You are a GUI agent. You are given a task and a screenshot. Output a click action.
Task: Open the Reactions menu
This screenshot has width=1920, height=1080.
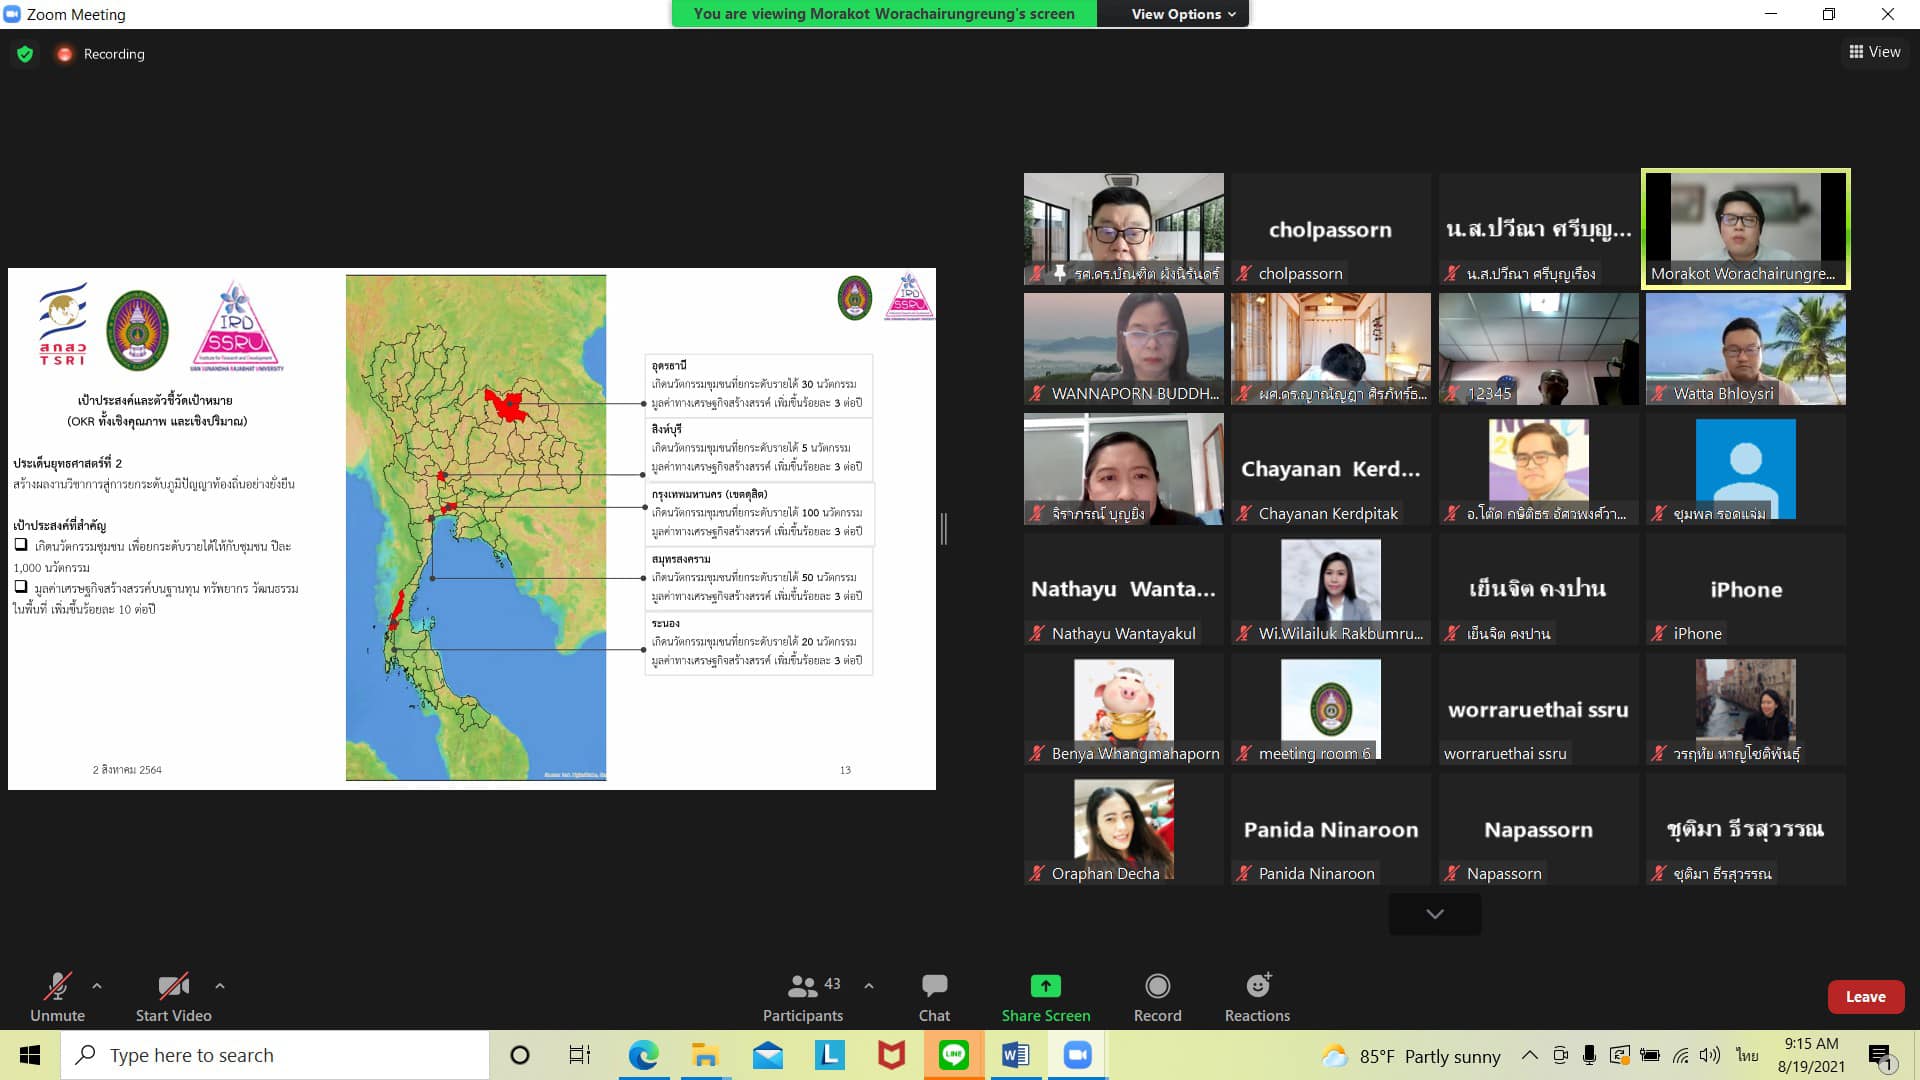coord(1257,986)
